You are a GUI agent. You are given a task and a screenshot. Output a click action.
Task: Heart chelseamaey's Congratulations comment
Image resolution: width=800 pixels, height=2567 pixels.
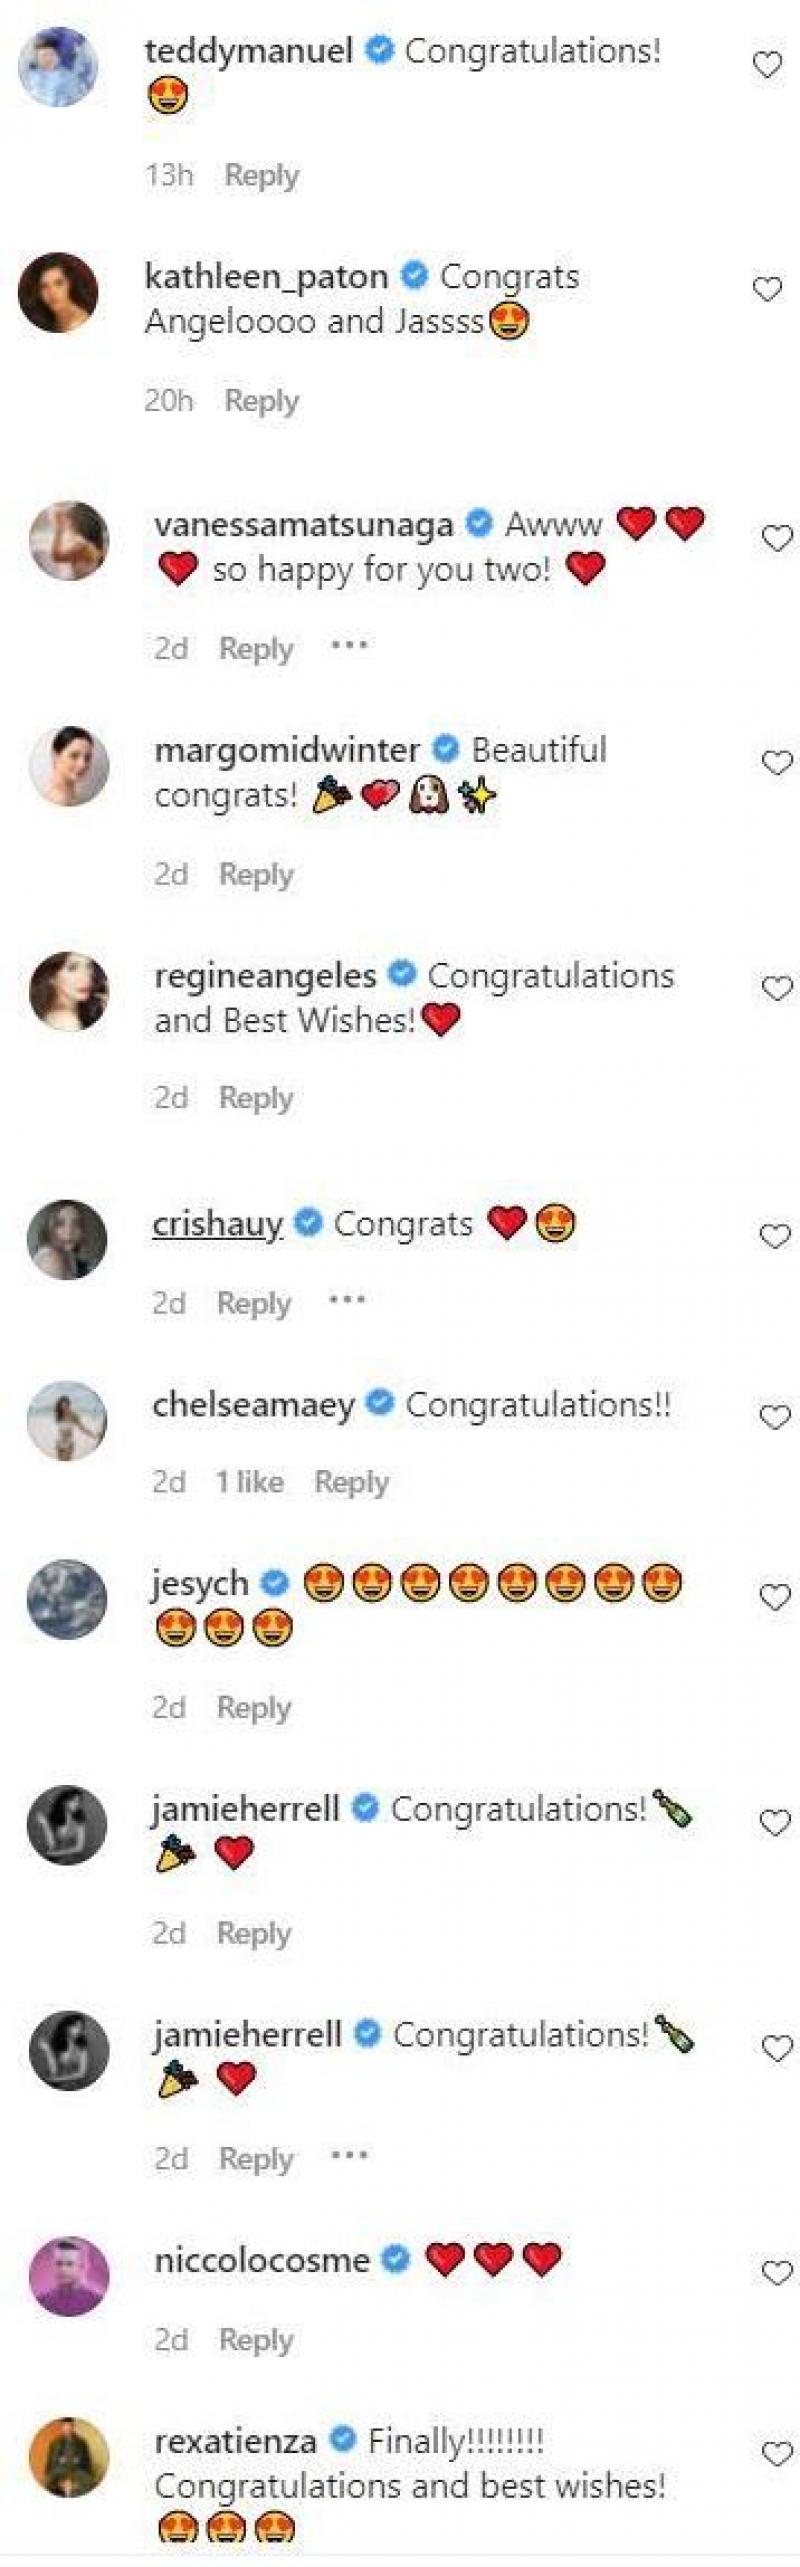click(x=775, y=1418)
